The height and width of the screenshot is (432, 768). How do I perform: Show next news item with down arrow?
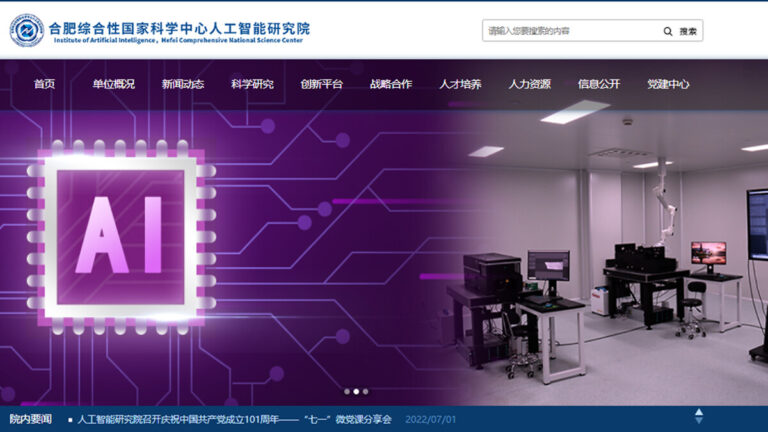tap(699, 421)
